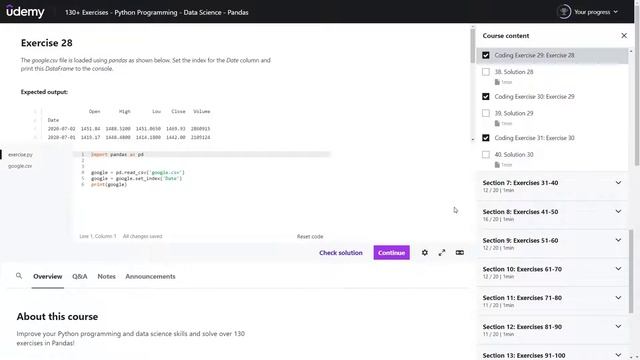
Task: Expand Section 13: Exercises 91-100
Action: pyautogui.click(x=552, y=353)
